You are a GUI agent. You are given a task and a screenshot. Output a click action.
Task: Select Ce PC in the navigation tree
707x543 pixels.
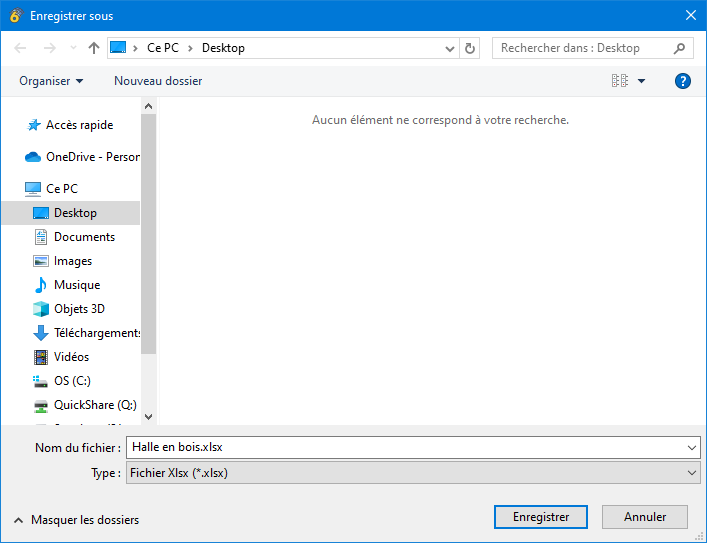pyautogui.click(x=62, y=189)
